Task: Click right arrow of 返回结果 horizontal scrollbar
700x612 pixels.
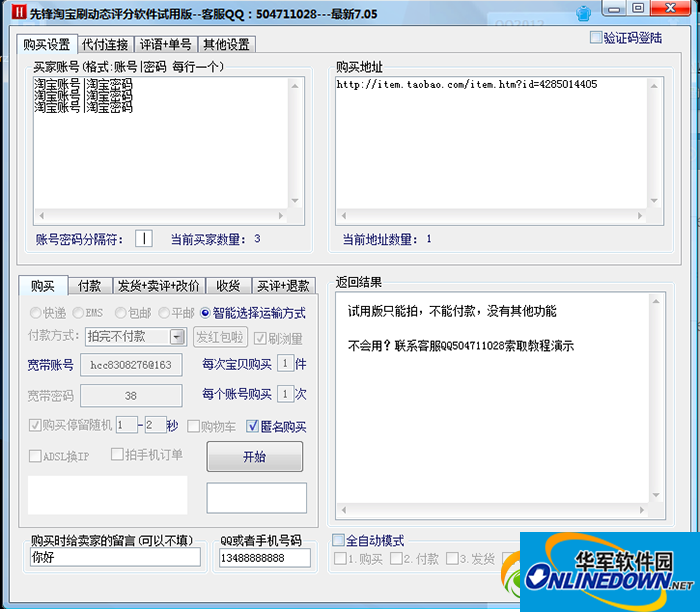Action: click(x=642, y=510)
